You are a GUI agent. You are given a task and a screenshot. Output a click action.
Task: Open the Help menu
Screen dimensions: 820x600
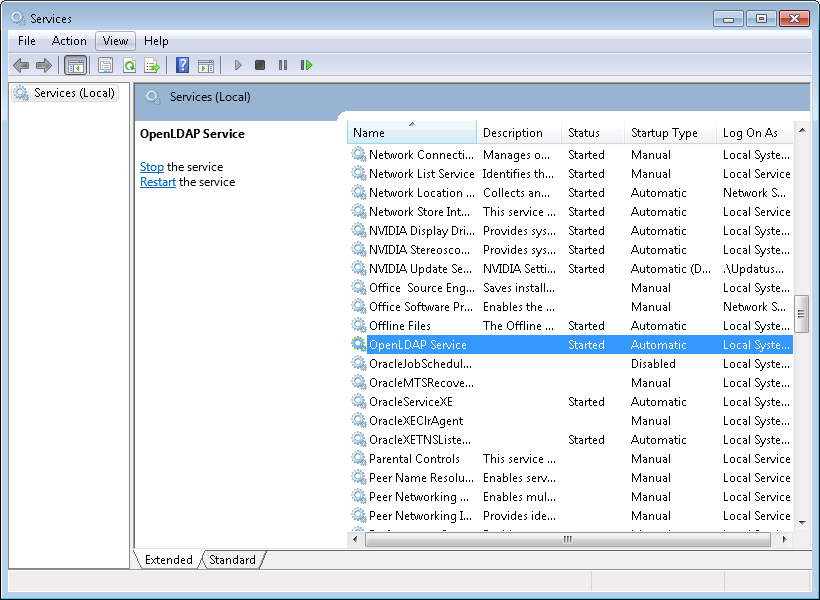click(156, 41)
